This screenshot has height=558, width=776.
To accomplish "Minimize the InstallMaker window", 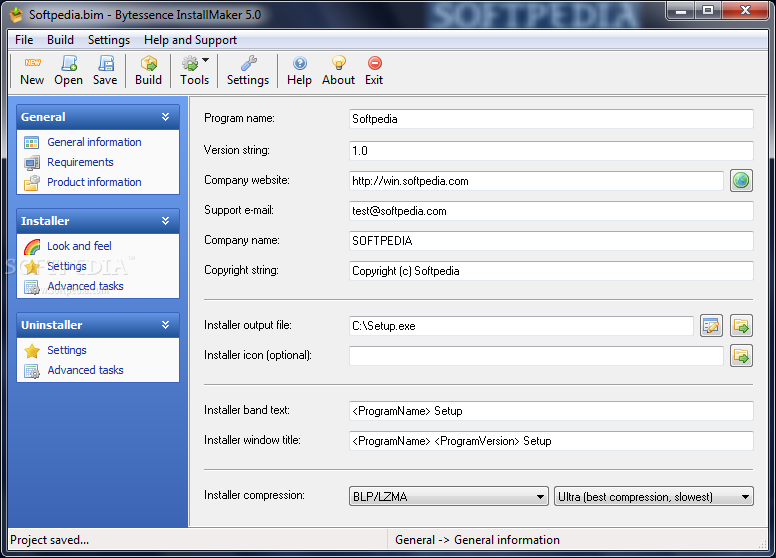I will pyautogui.click(x=681, y=10).
